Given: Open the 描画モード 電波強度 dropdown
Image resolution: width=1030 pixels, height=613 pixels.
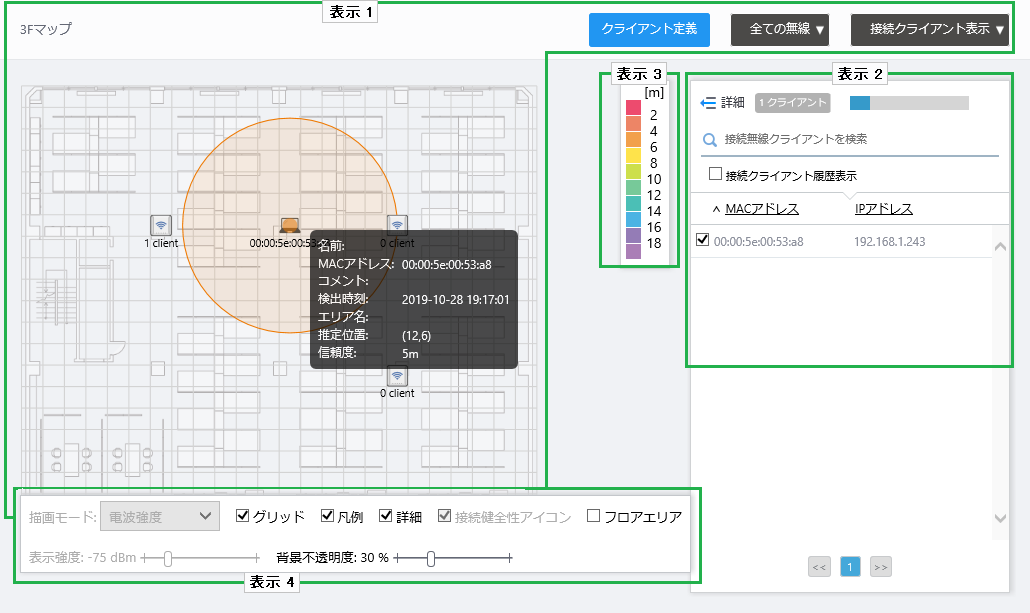Looking at the screenshot, I should click(160, 517).
